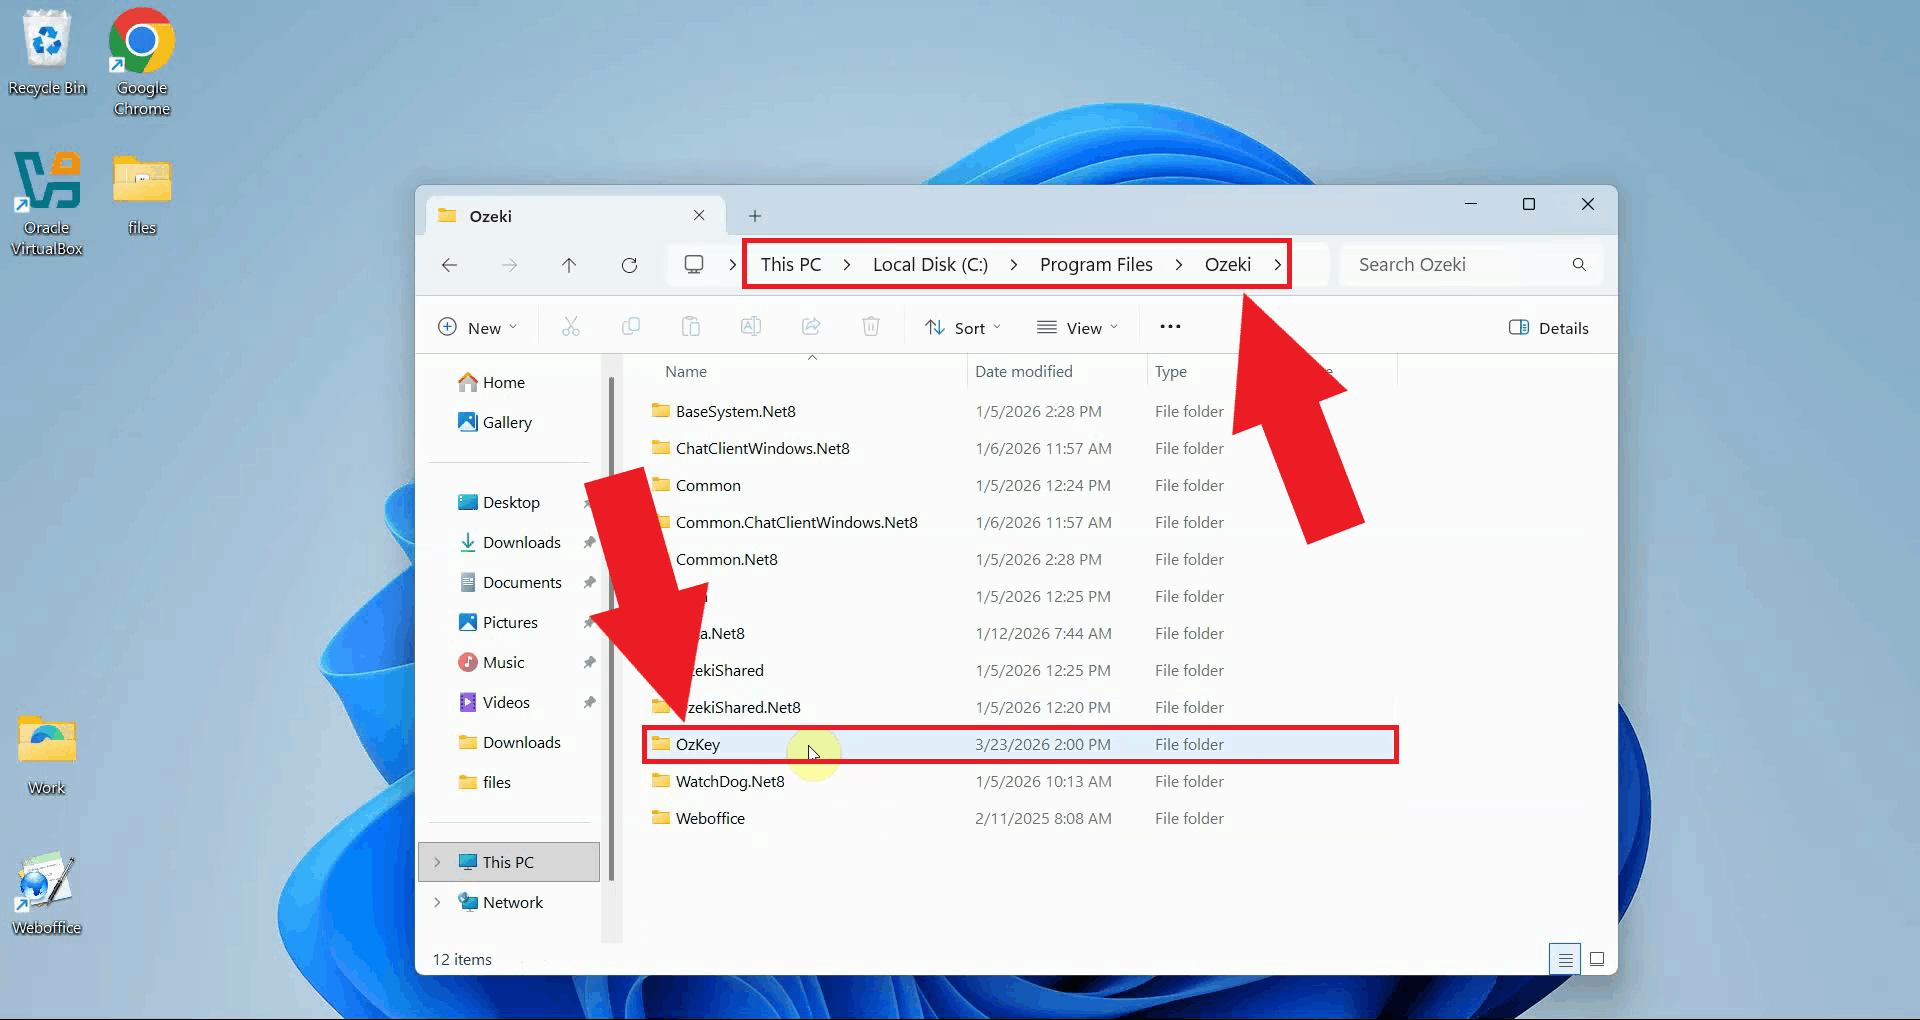The image size is (1920, 1020).
Task: Expand This PC in the navigation pane
Action: (x=438, y=861)
